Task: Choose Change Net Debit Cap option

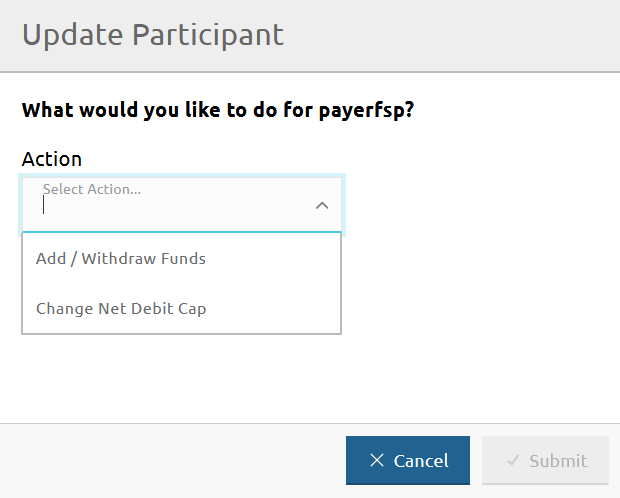Action: pos(121,308)
